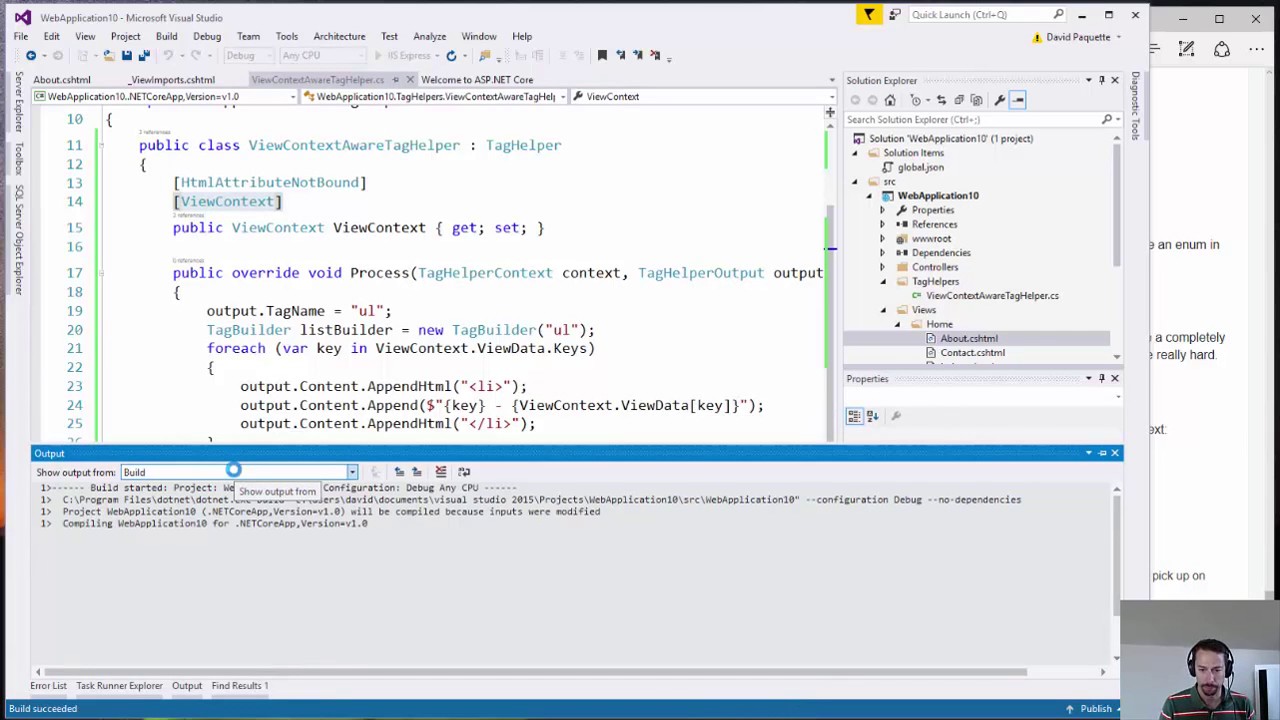The width and height of the screenshot is (1280, 720).
Task: Open the Task Runner Explorer tab
Action: [x=119, y=686]
